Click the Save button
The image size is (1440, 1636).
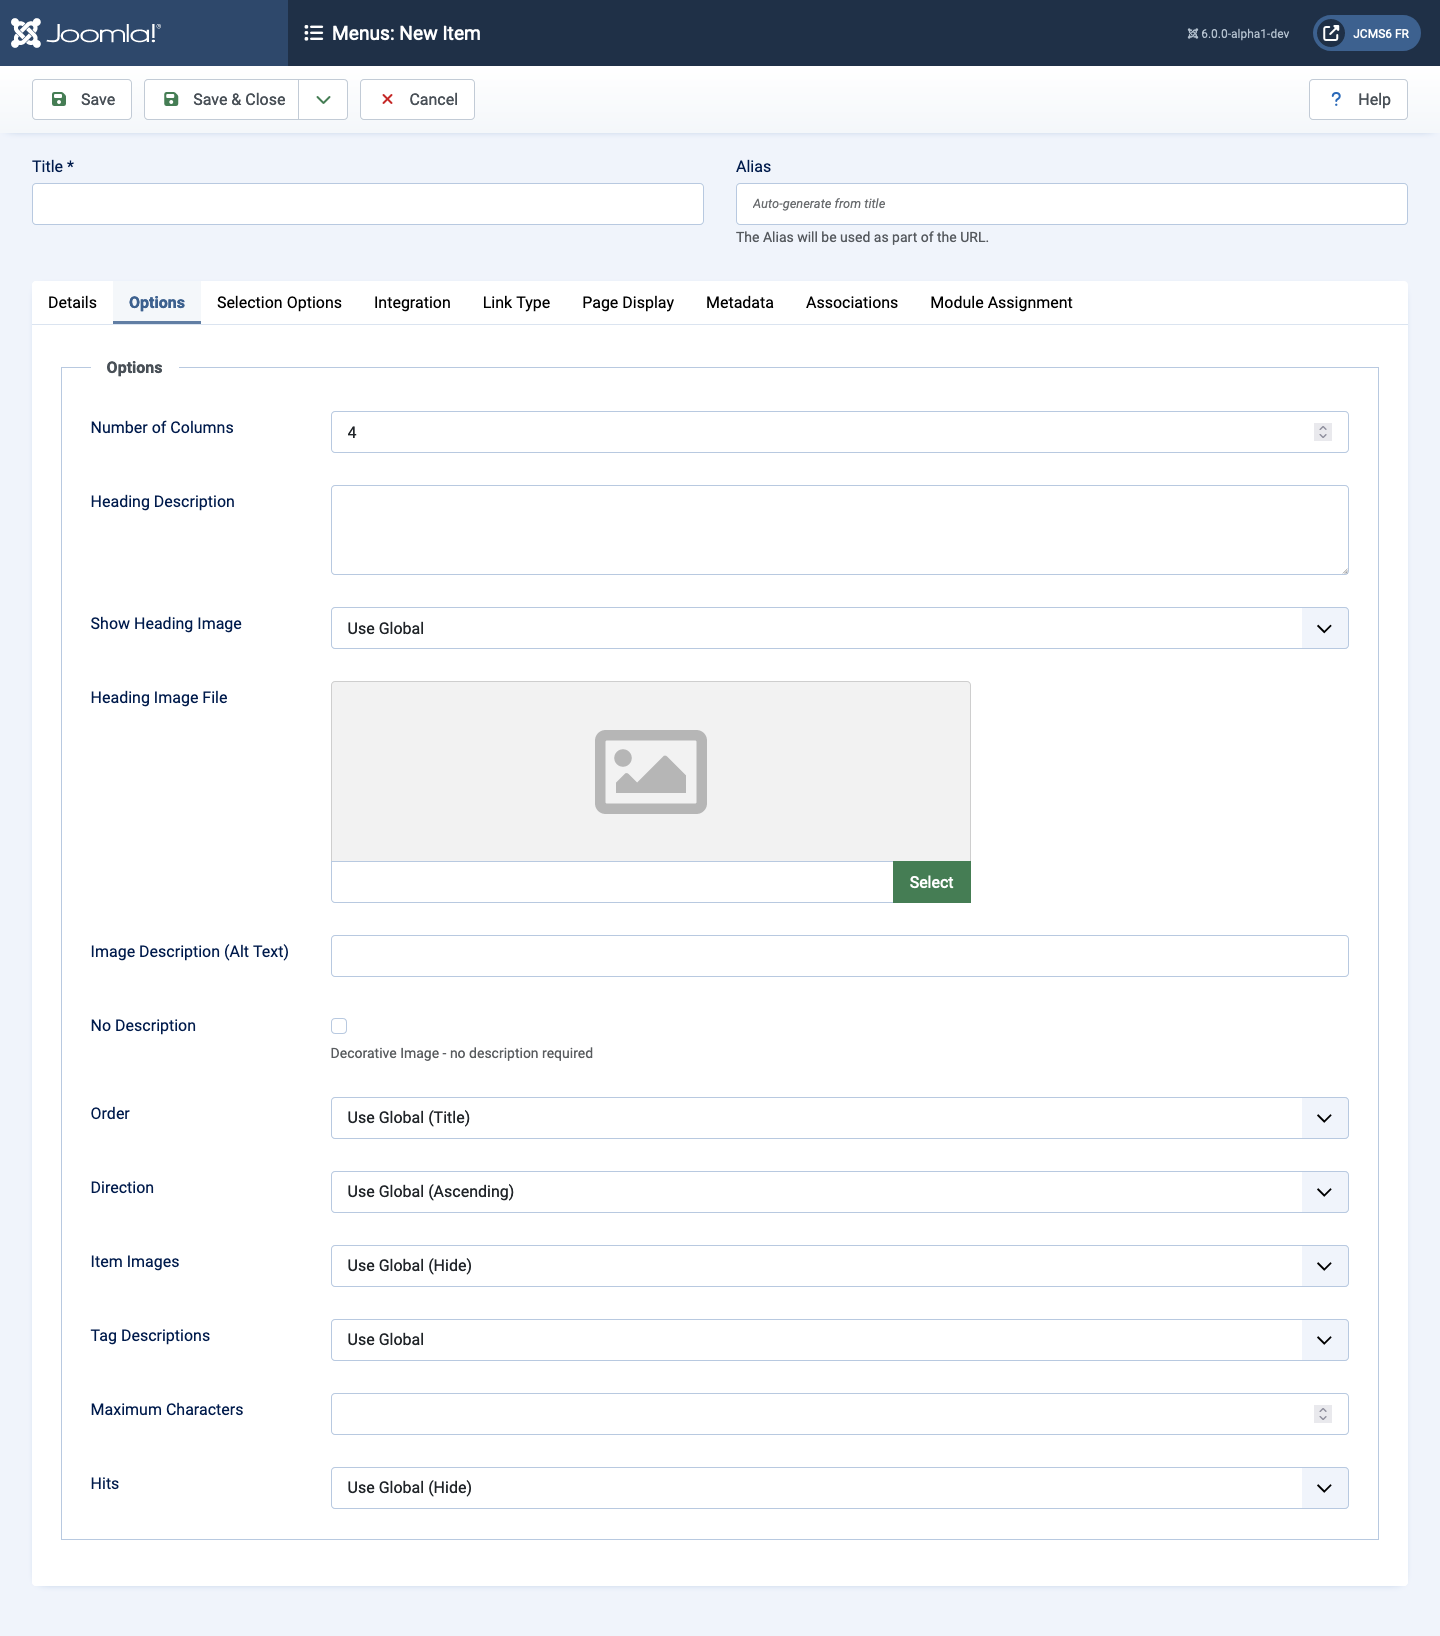click(82, 99)
